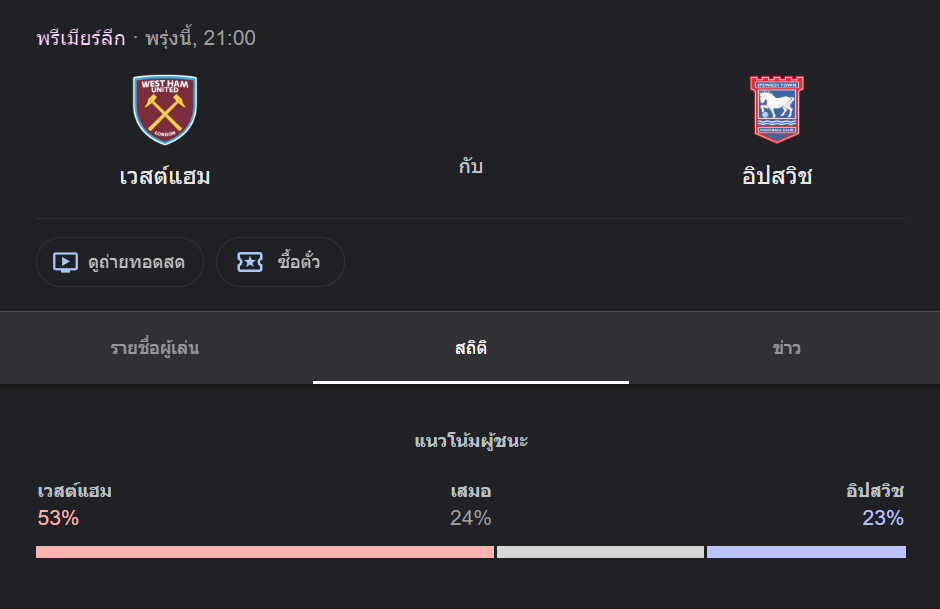This screenshot has width=940, height=609.
Task: Click the อิปสวิช team name under crest
Action: coord(777,176)
